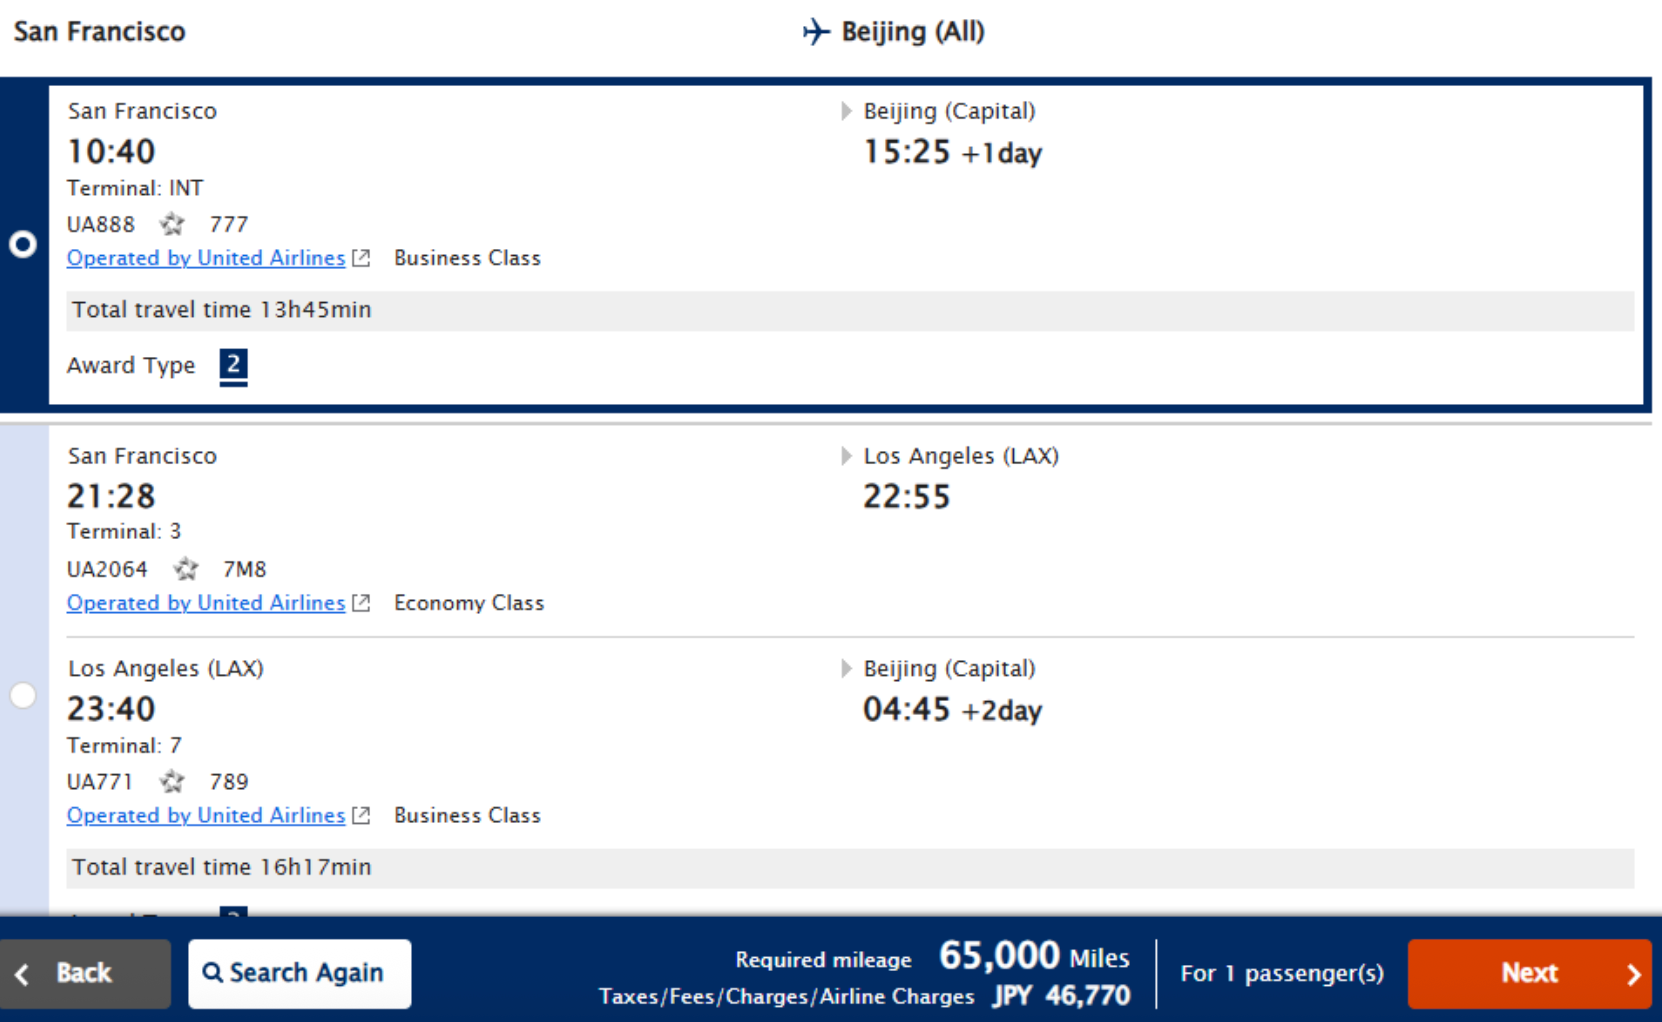Open Operated by United Airlines link for UA771

pyautogui.click(x=206, y=816)
